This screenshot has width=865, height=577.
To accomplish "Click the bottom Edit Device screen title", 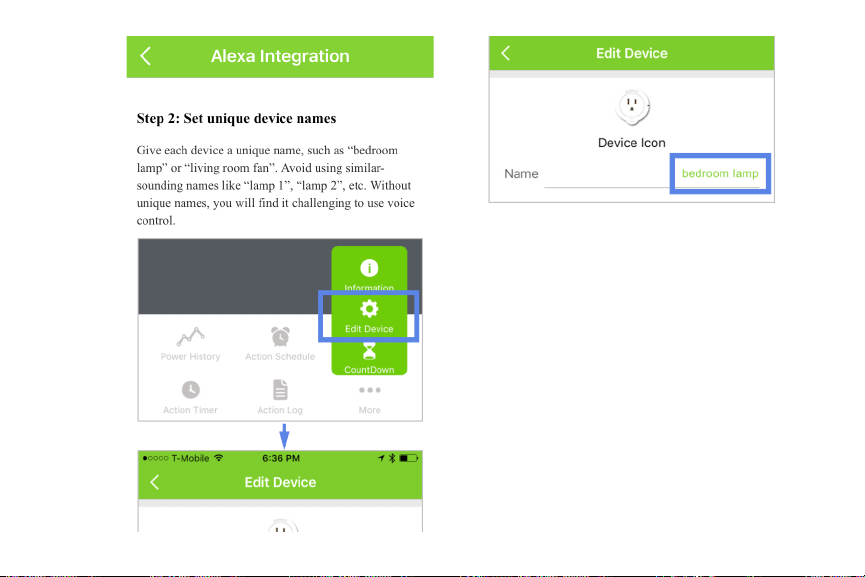I will (280, 482).
